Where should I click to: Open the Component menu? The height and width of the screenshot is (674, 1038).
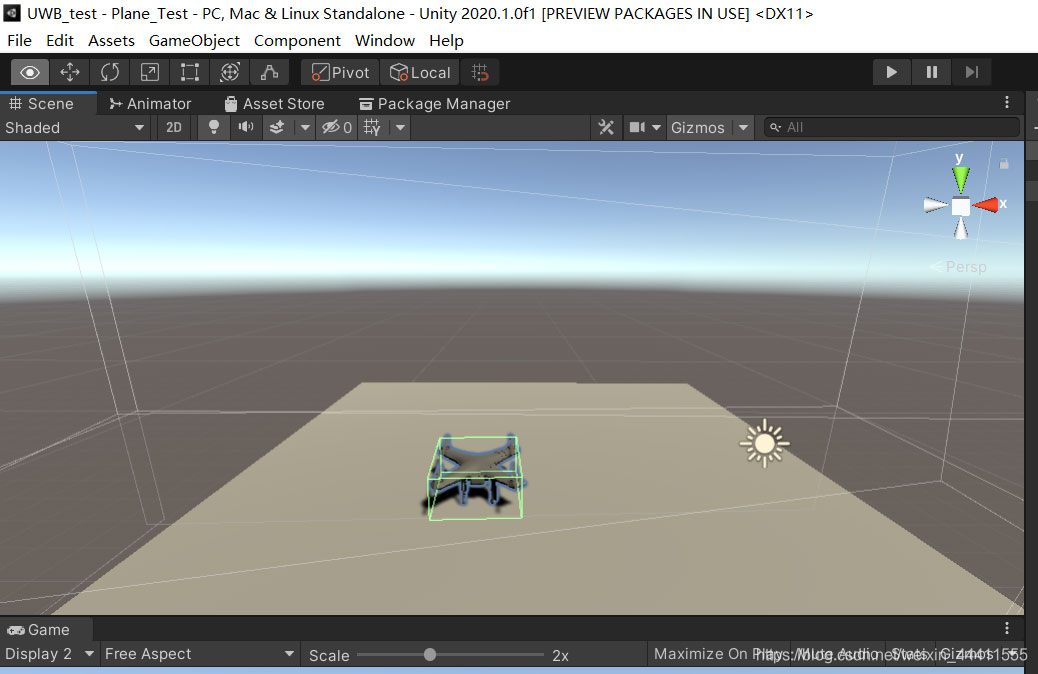[297, 40]
